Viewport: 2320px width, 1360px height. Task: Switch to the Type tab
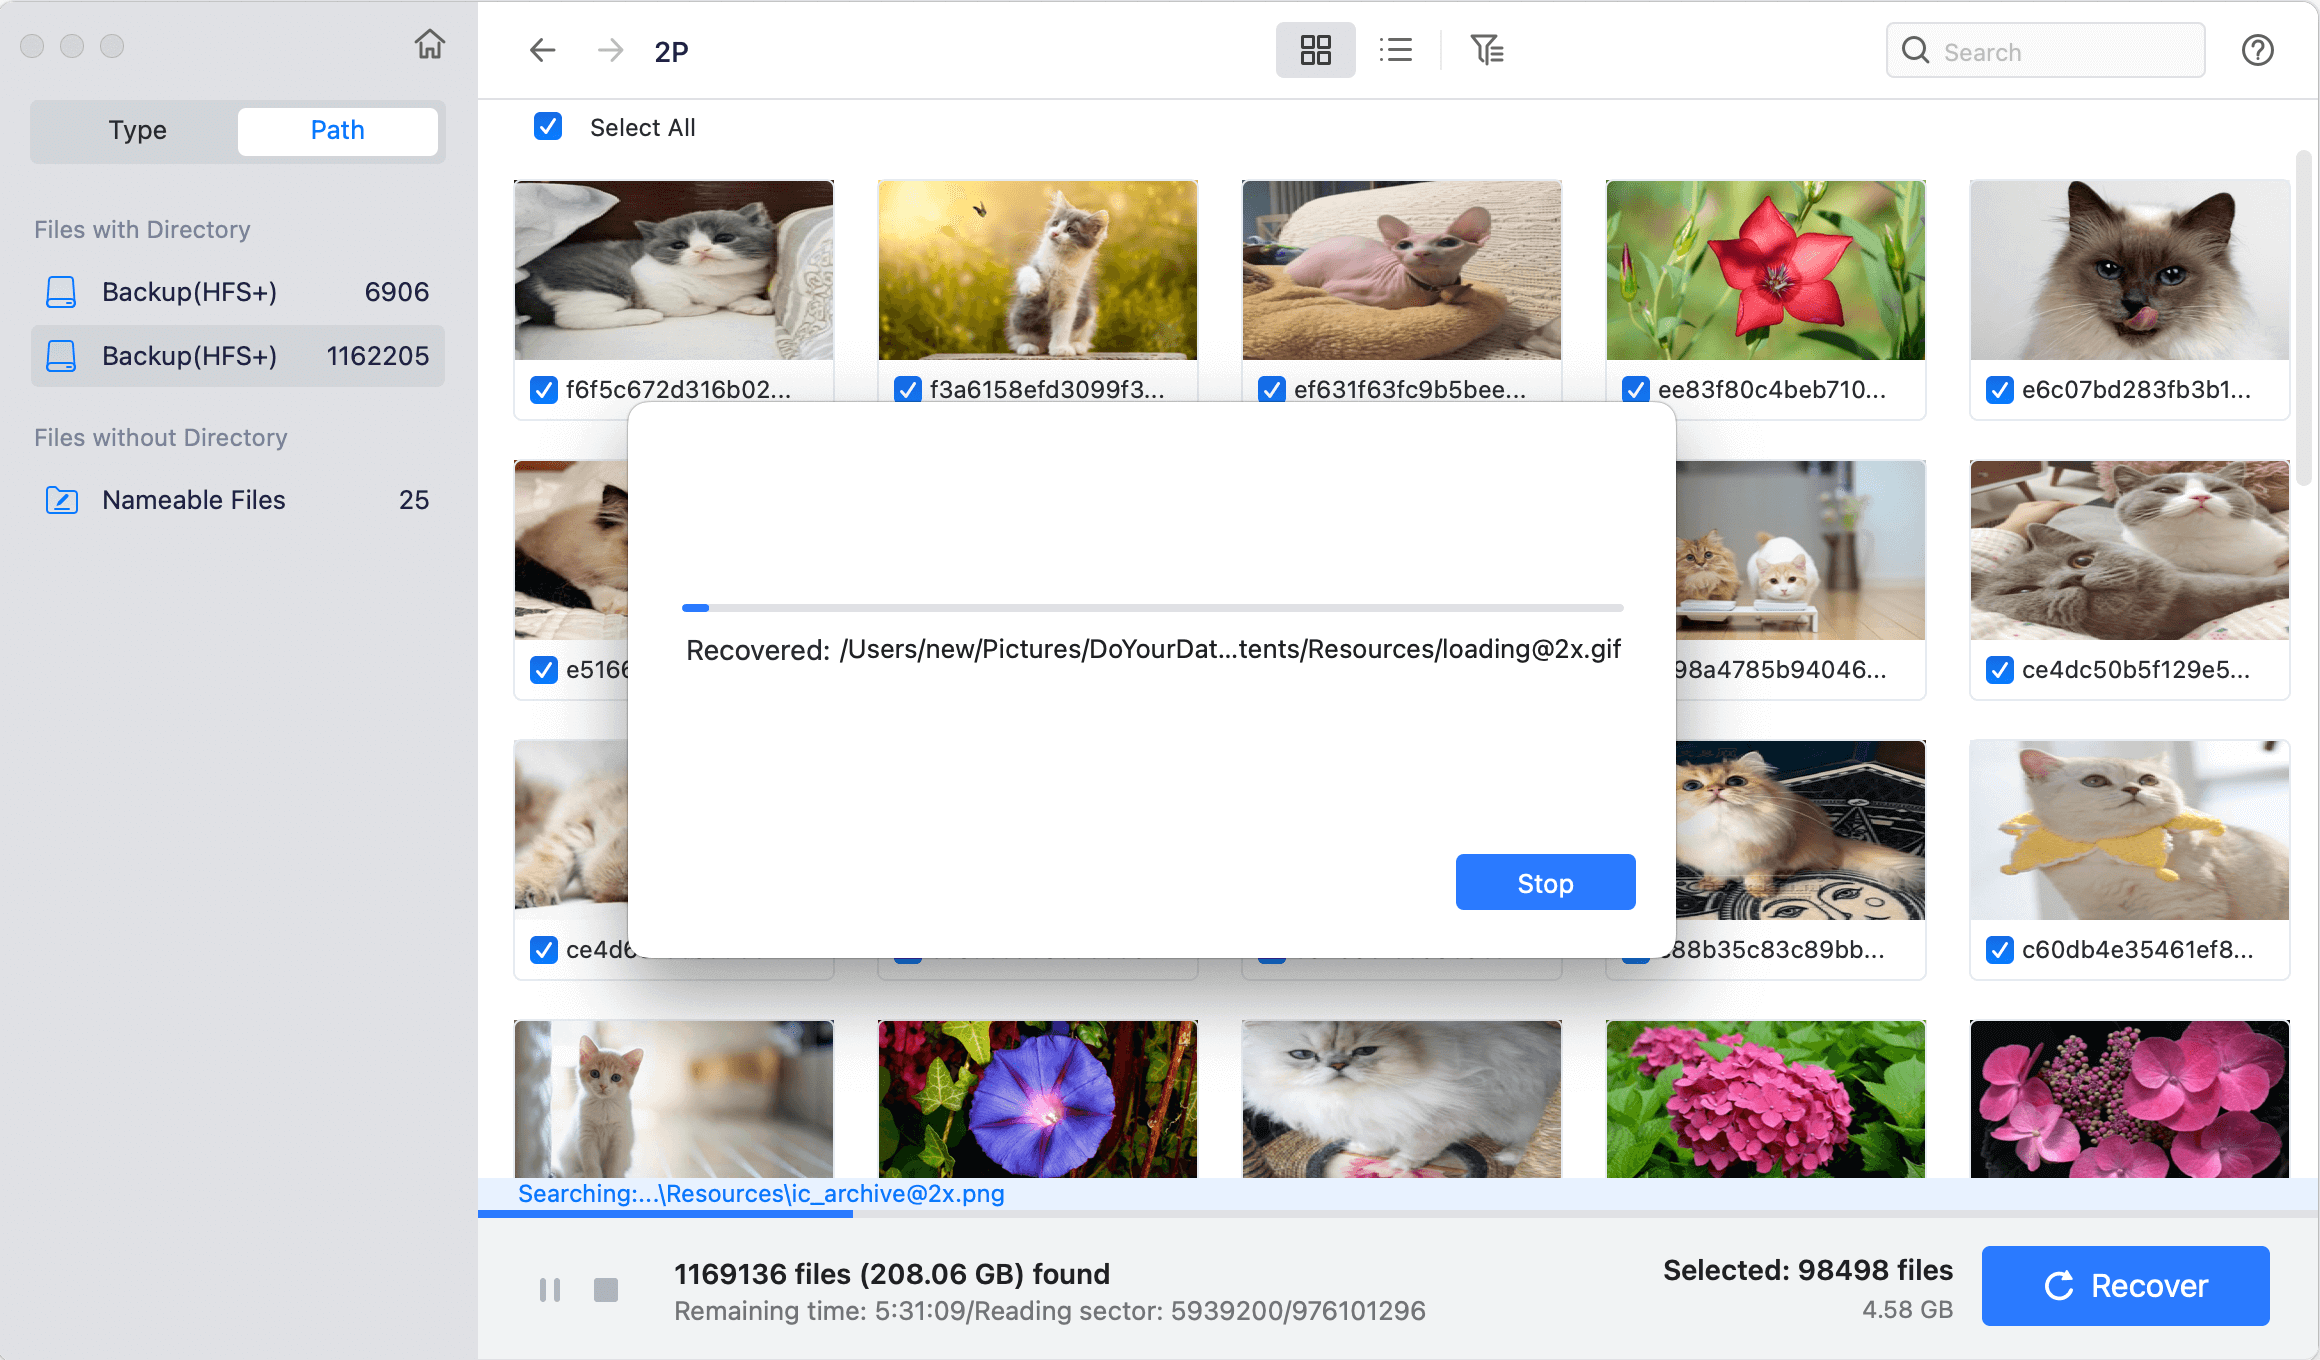pyautogui.click(x=138, y=131)
